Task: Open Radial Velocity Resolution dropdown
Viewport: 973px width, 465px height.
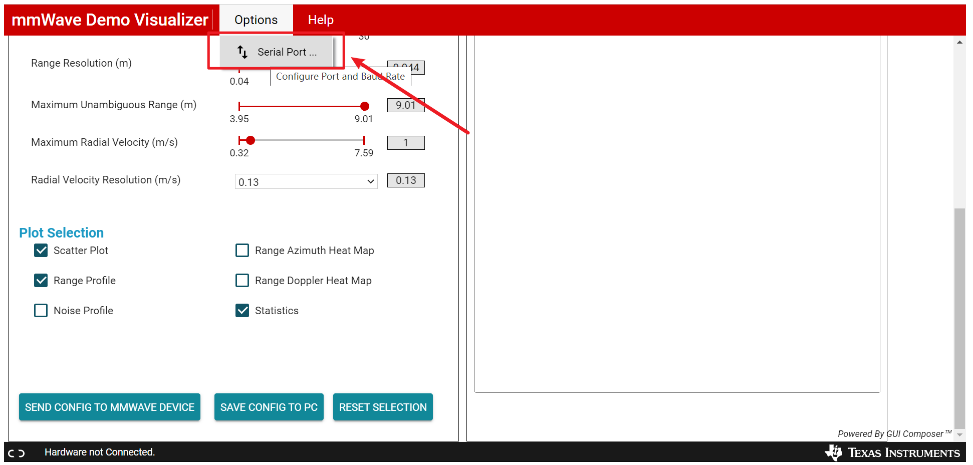Action: click(306, 182)
